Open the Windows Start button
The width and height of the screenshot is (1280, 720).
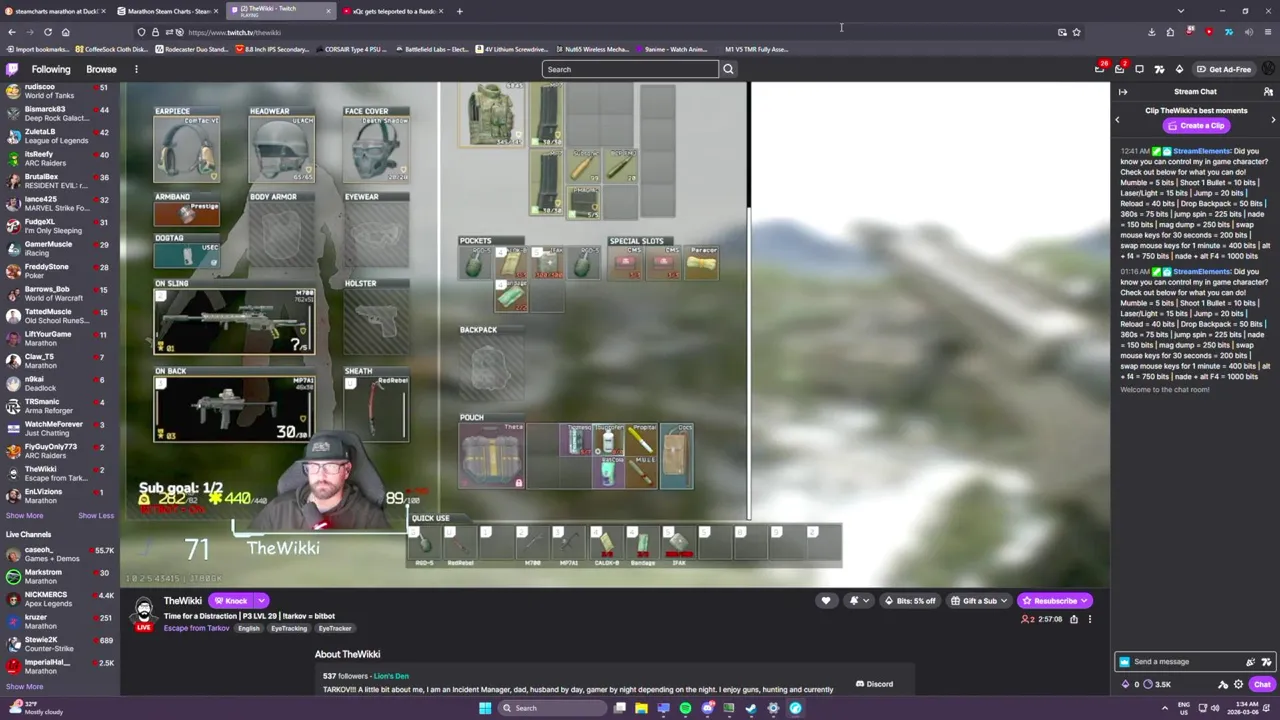[x=485, y=708]
